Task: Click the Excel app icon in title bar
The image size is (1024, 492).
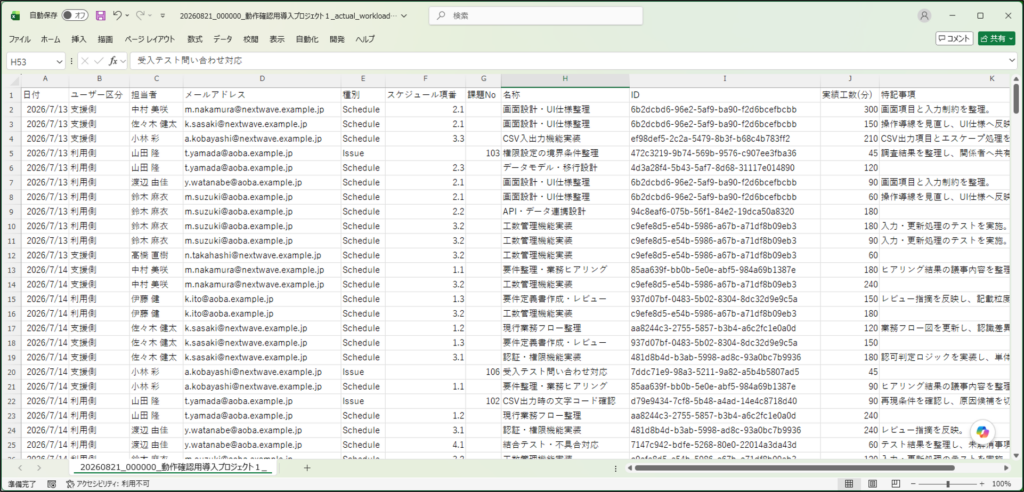Action: (16, 15)
